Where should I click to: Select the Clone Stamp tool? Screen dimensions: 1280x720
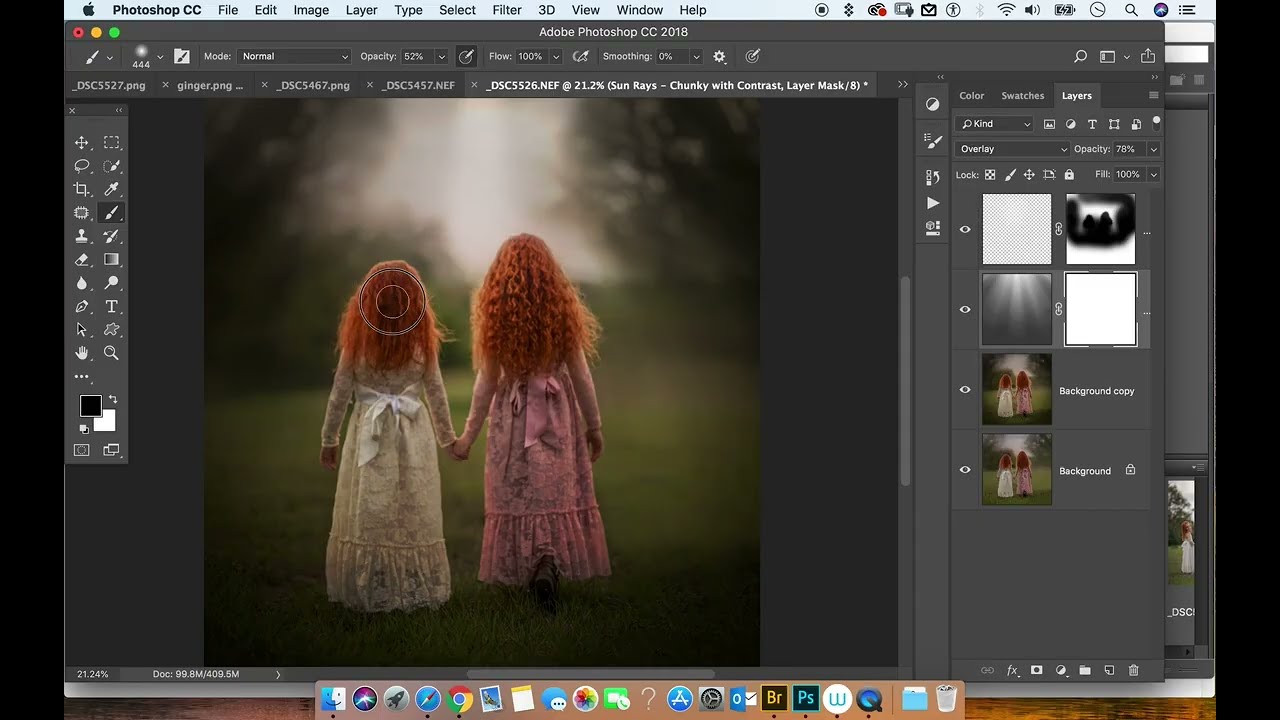[x=82, y=236]
